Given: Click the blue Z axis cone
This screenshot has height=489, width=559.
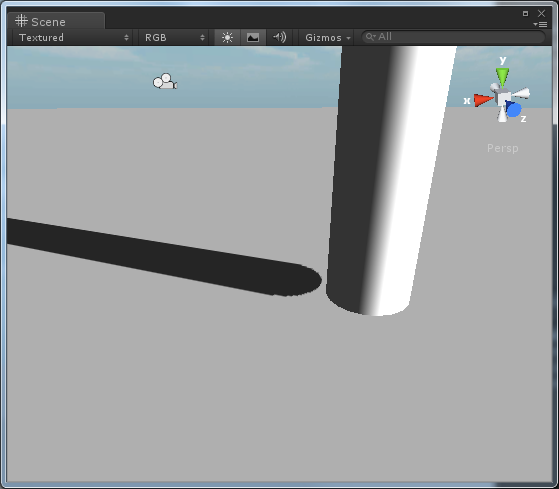Looking at the screenshot, I should tap(513, 109).
